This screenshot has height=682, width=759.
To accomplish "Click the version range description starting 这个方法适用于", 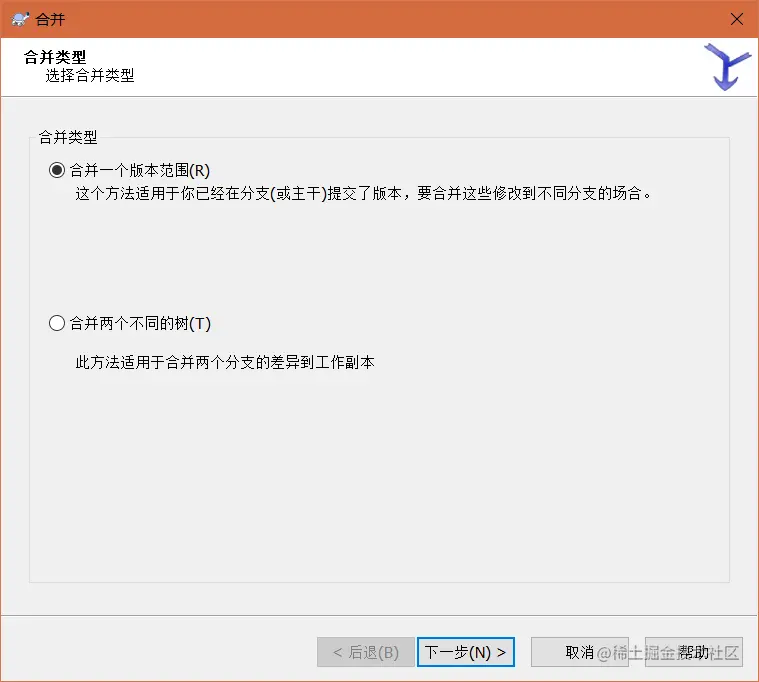I will pyautogui.click(x=364, y=194).
